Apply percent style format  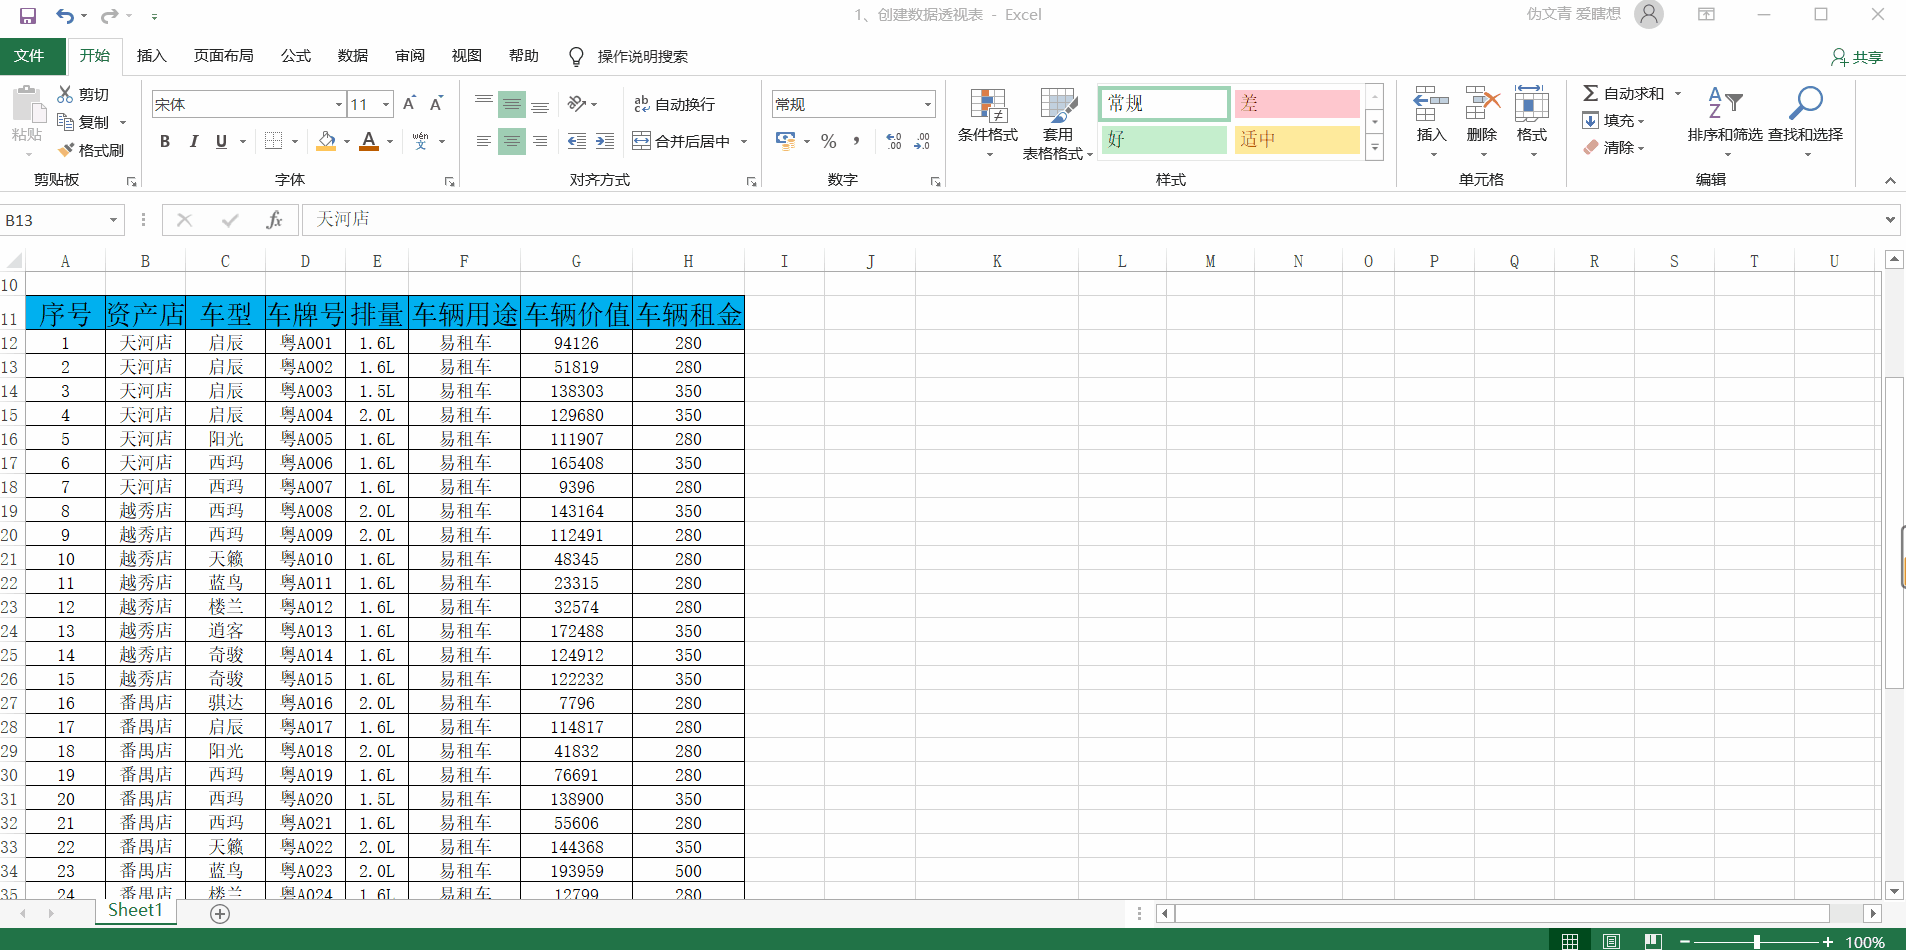pyautogui.click(x=829, y=141)
